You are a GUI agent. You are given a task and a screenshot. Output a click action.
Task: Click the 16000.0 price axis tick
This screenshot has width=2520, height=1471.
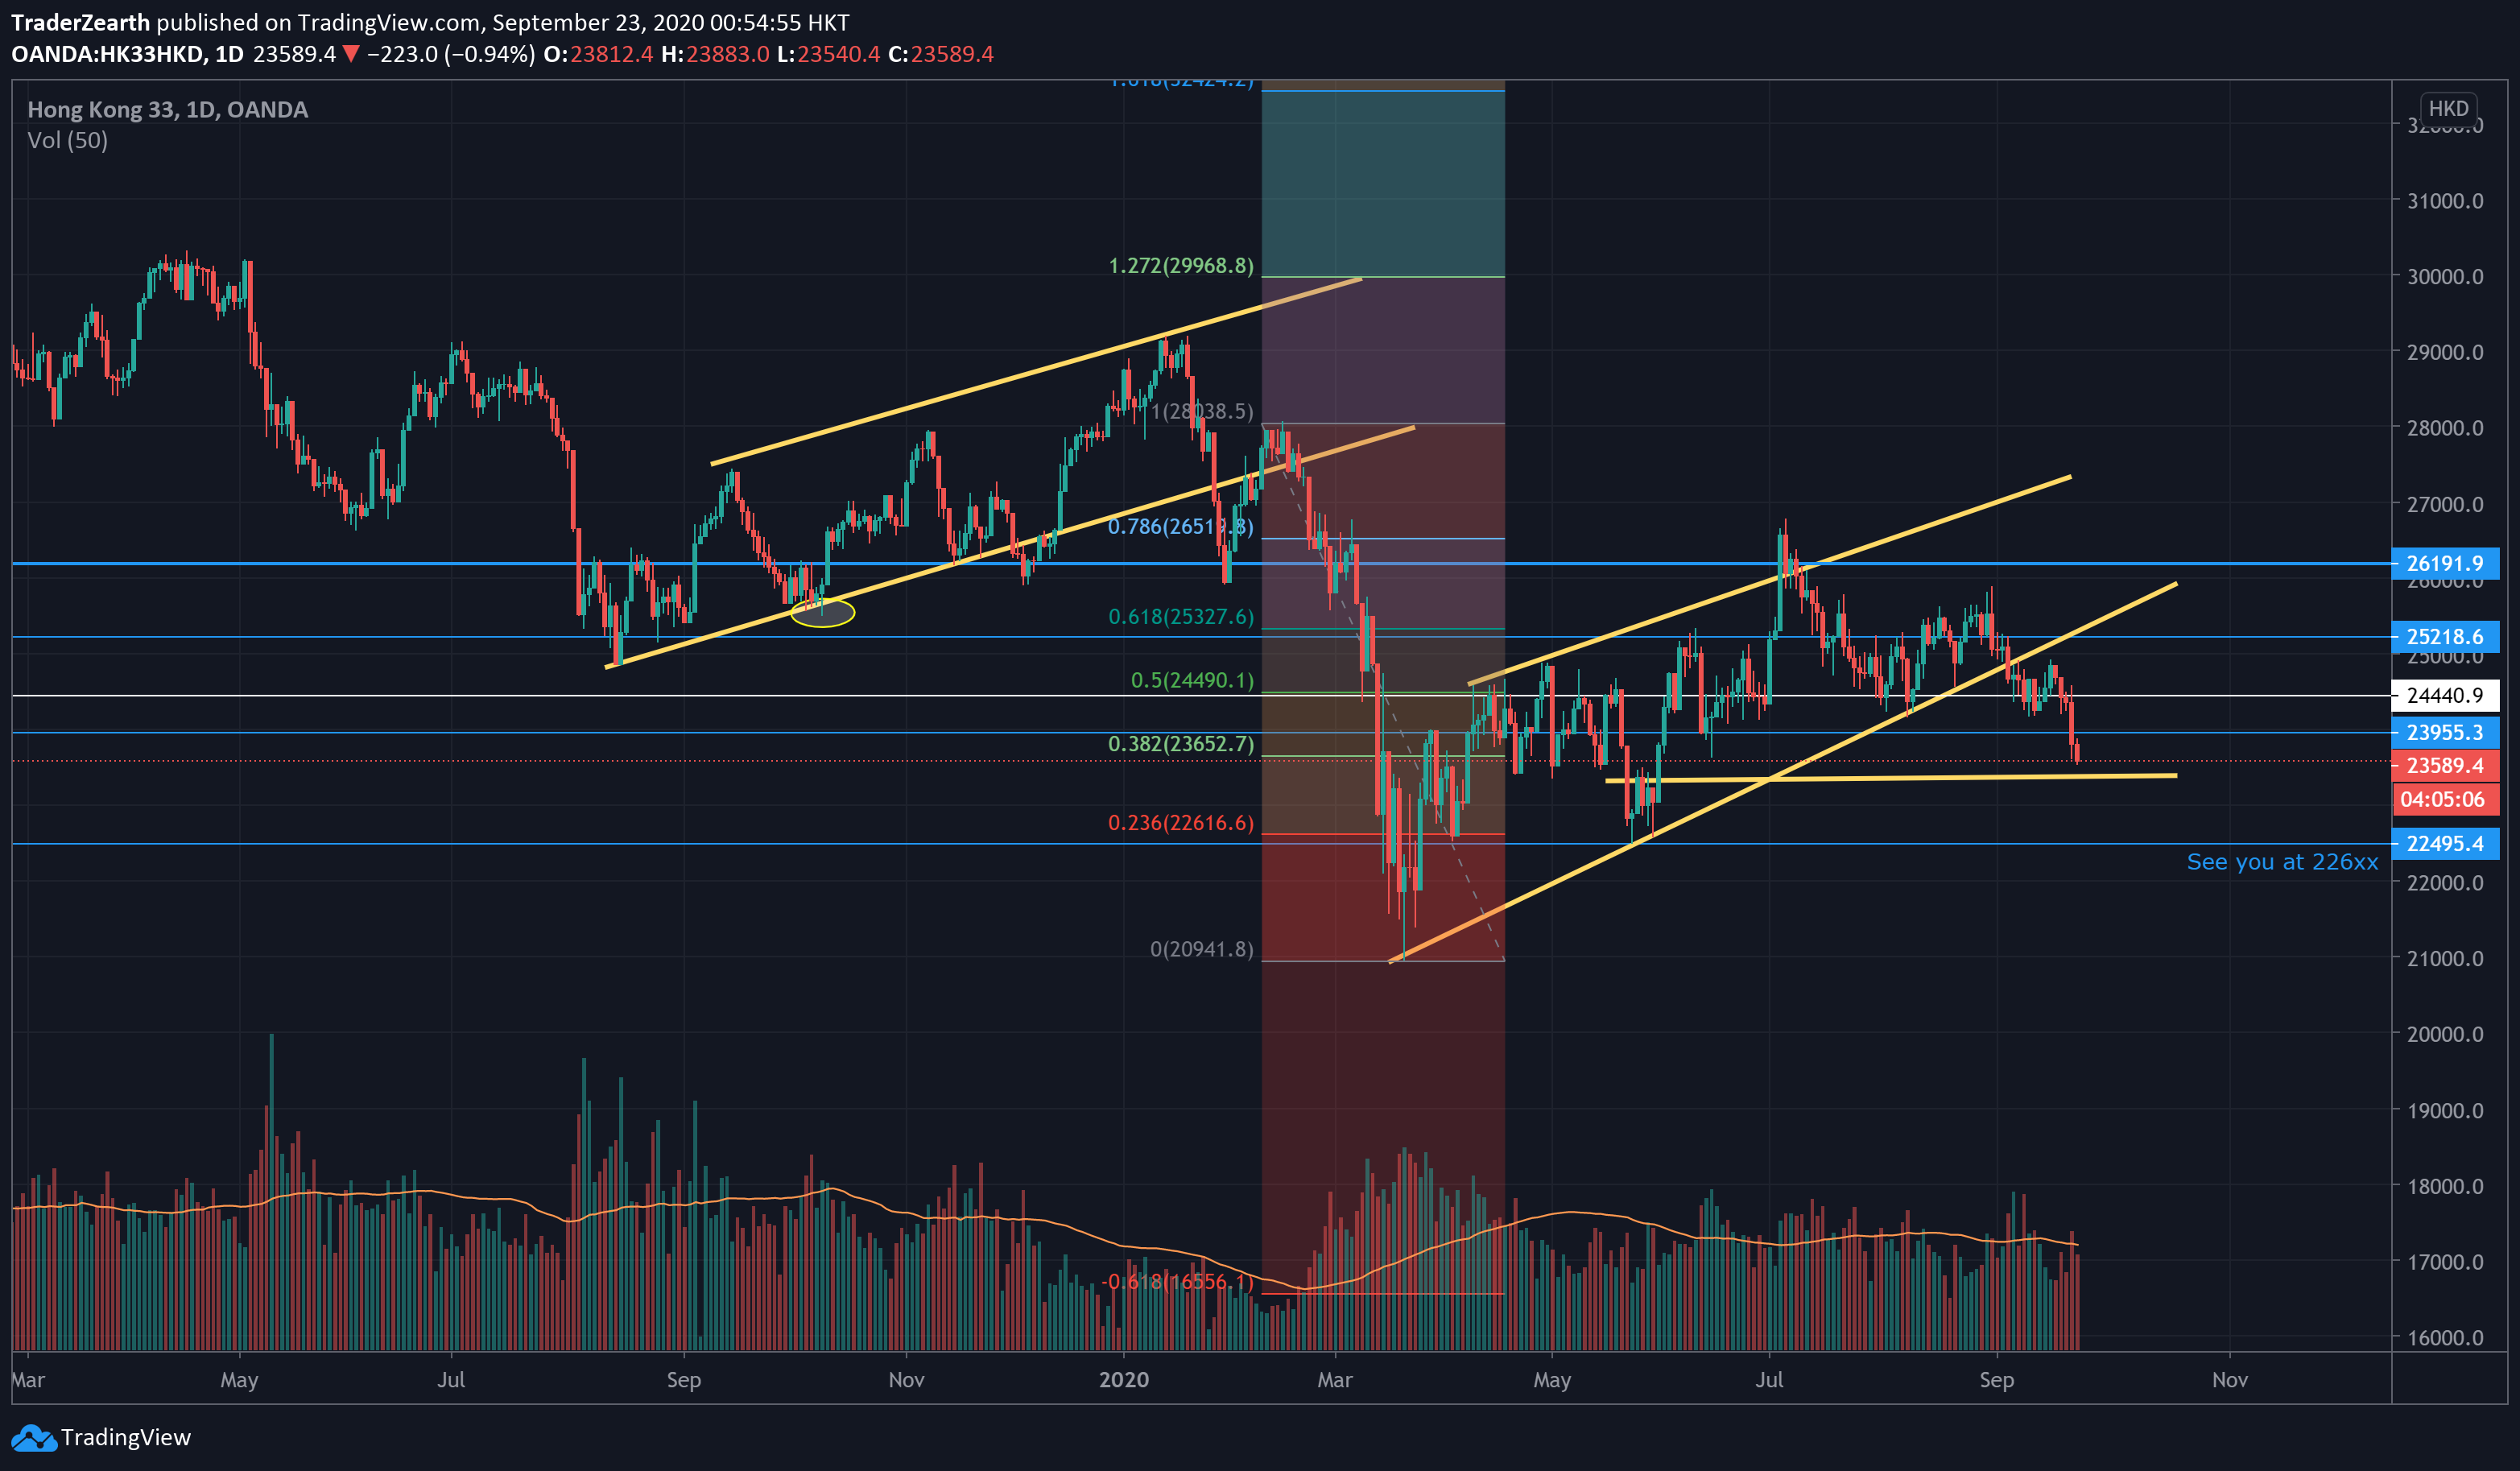pyautogui.click(x=2444, y=1338)
